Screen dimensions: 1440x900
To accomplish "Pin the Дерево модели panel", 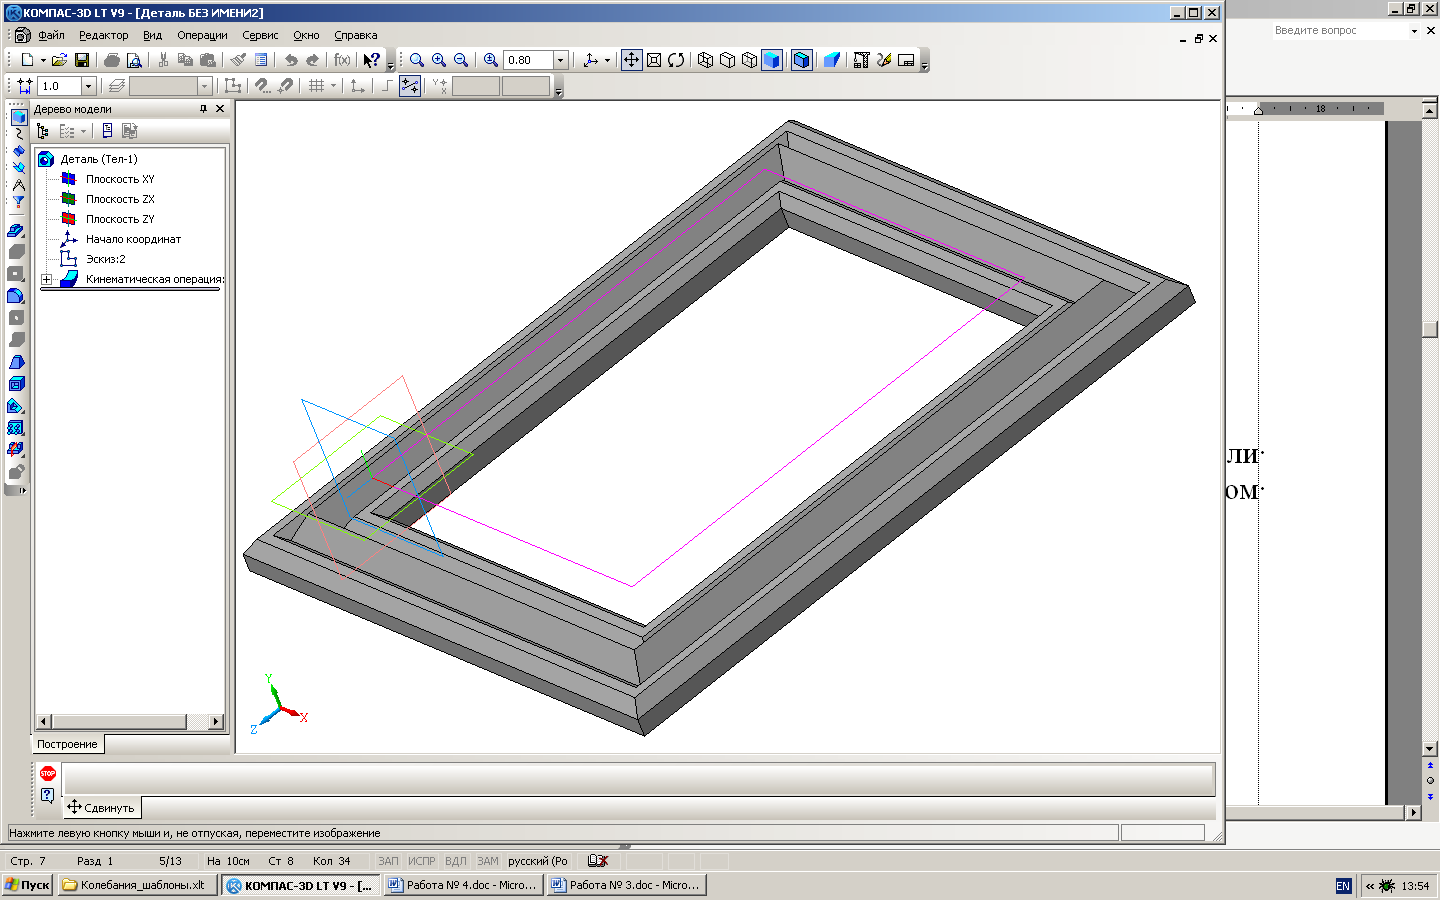I will [203, 109].
